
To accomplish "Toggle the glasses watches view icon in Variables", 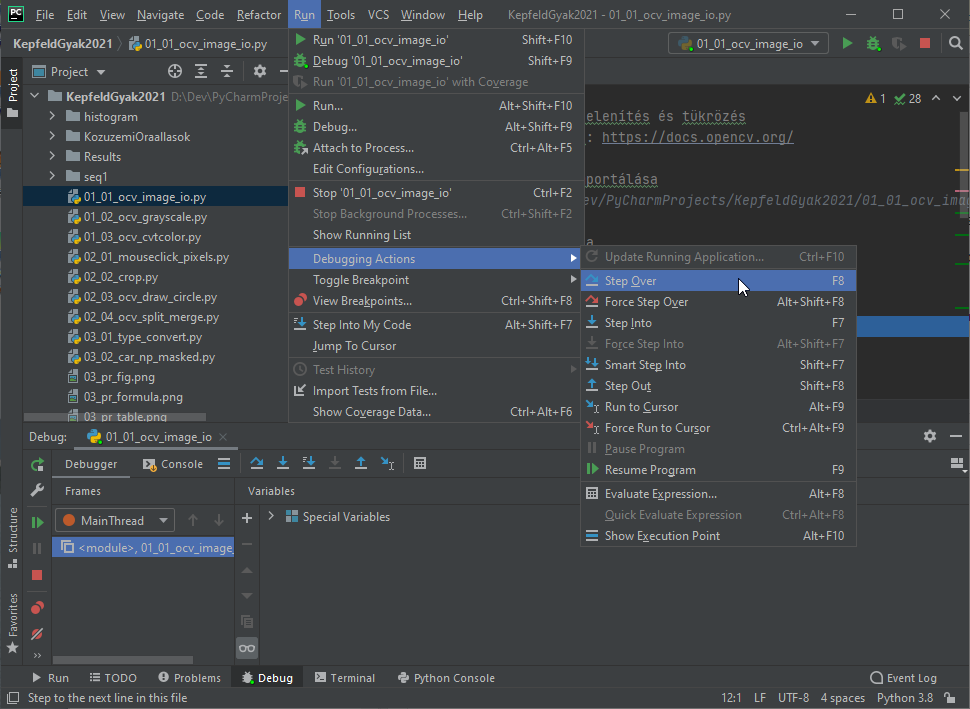I will click(x=247, y=648).
